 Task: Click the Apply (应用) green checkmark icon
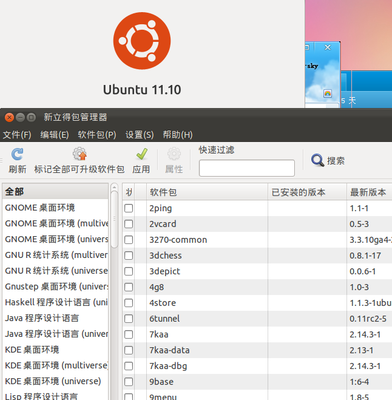[142, 154]
